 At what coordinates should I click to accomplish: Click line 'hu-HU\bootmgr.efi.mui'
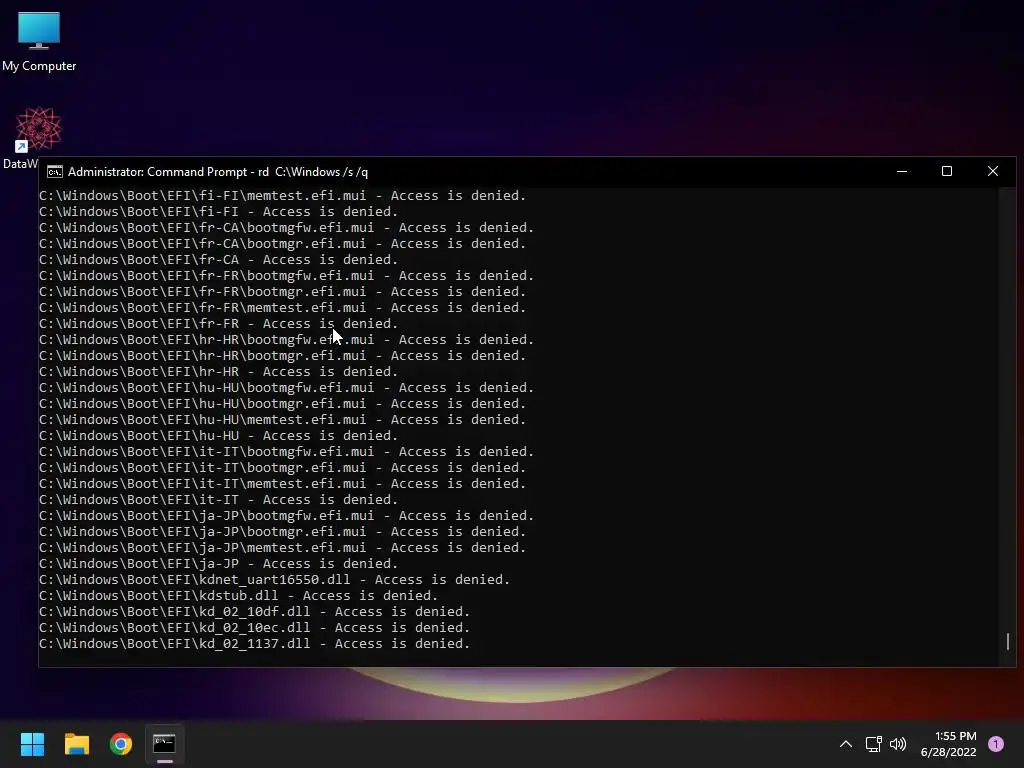(x=283, y=404)
